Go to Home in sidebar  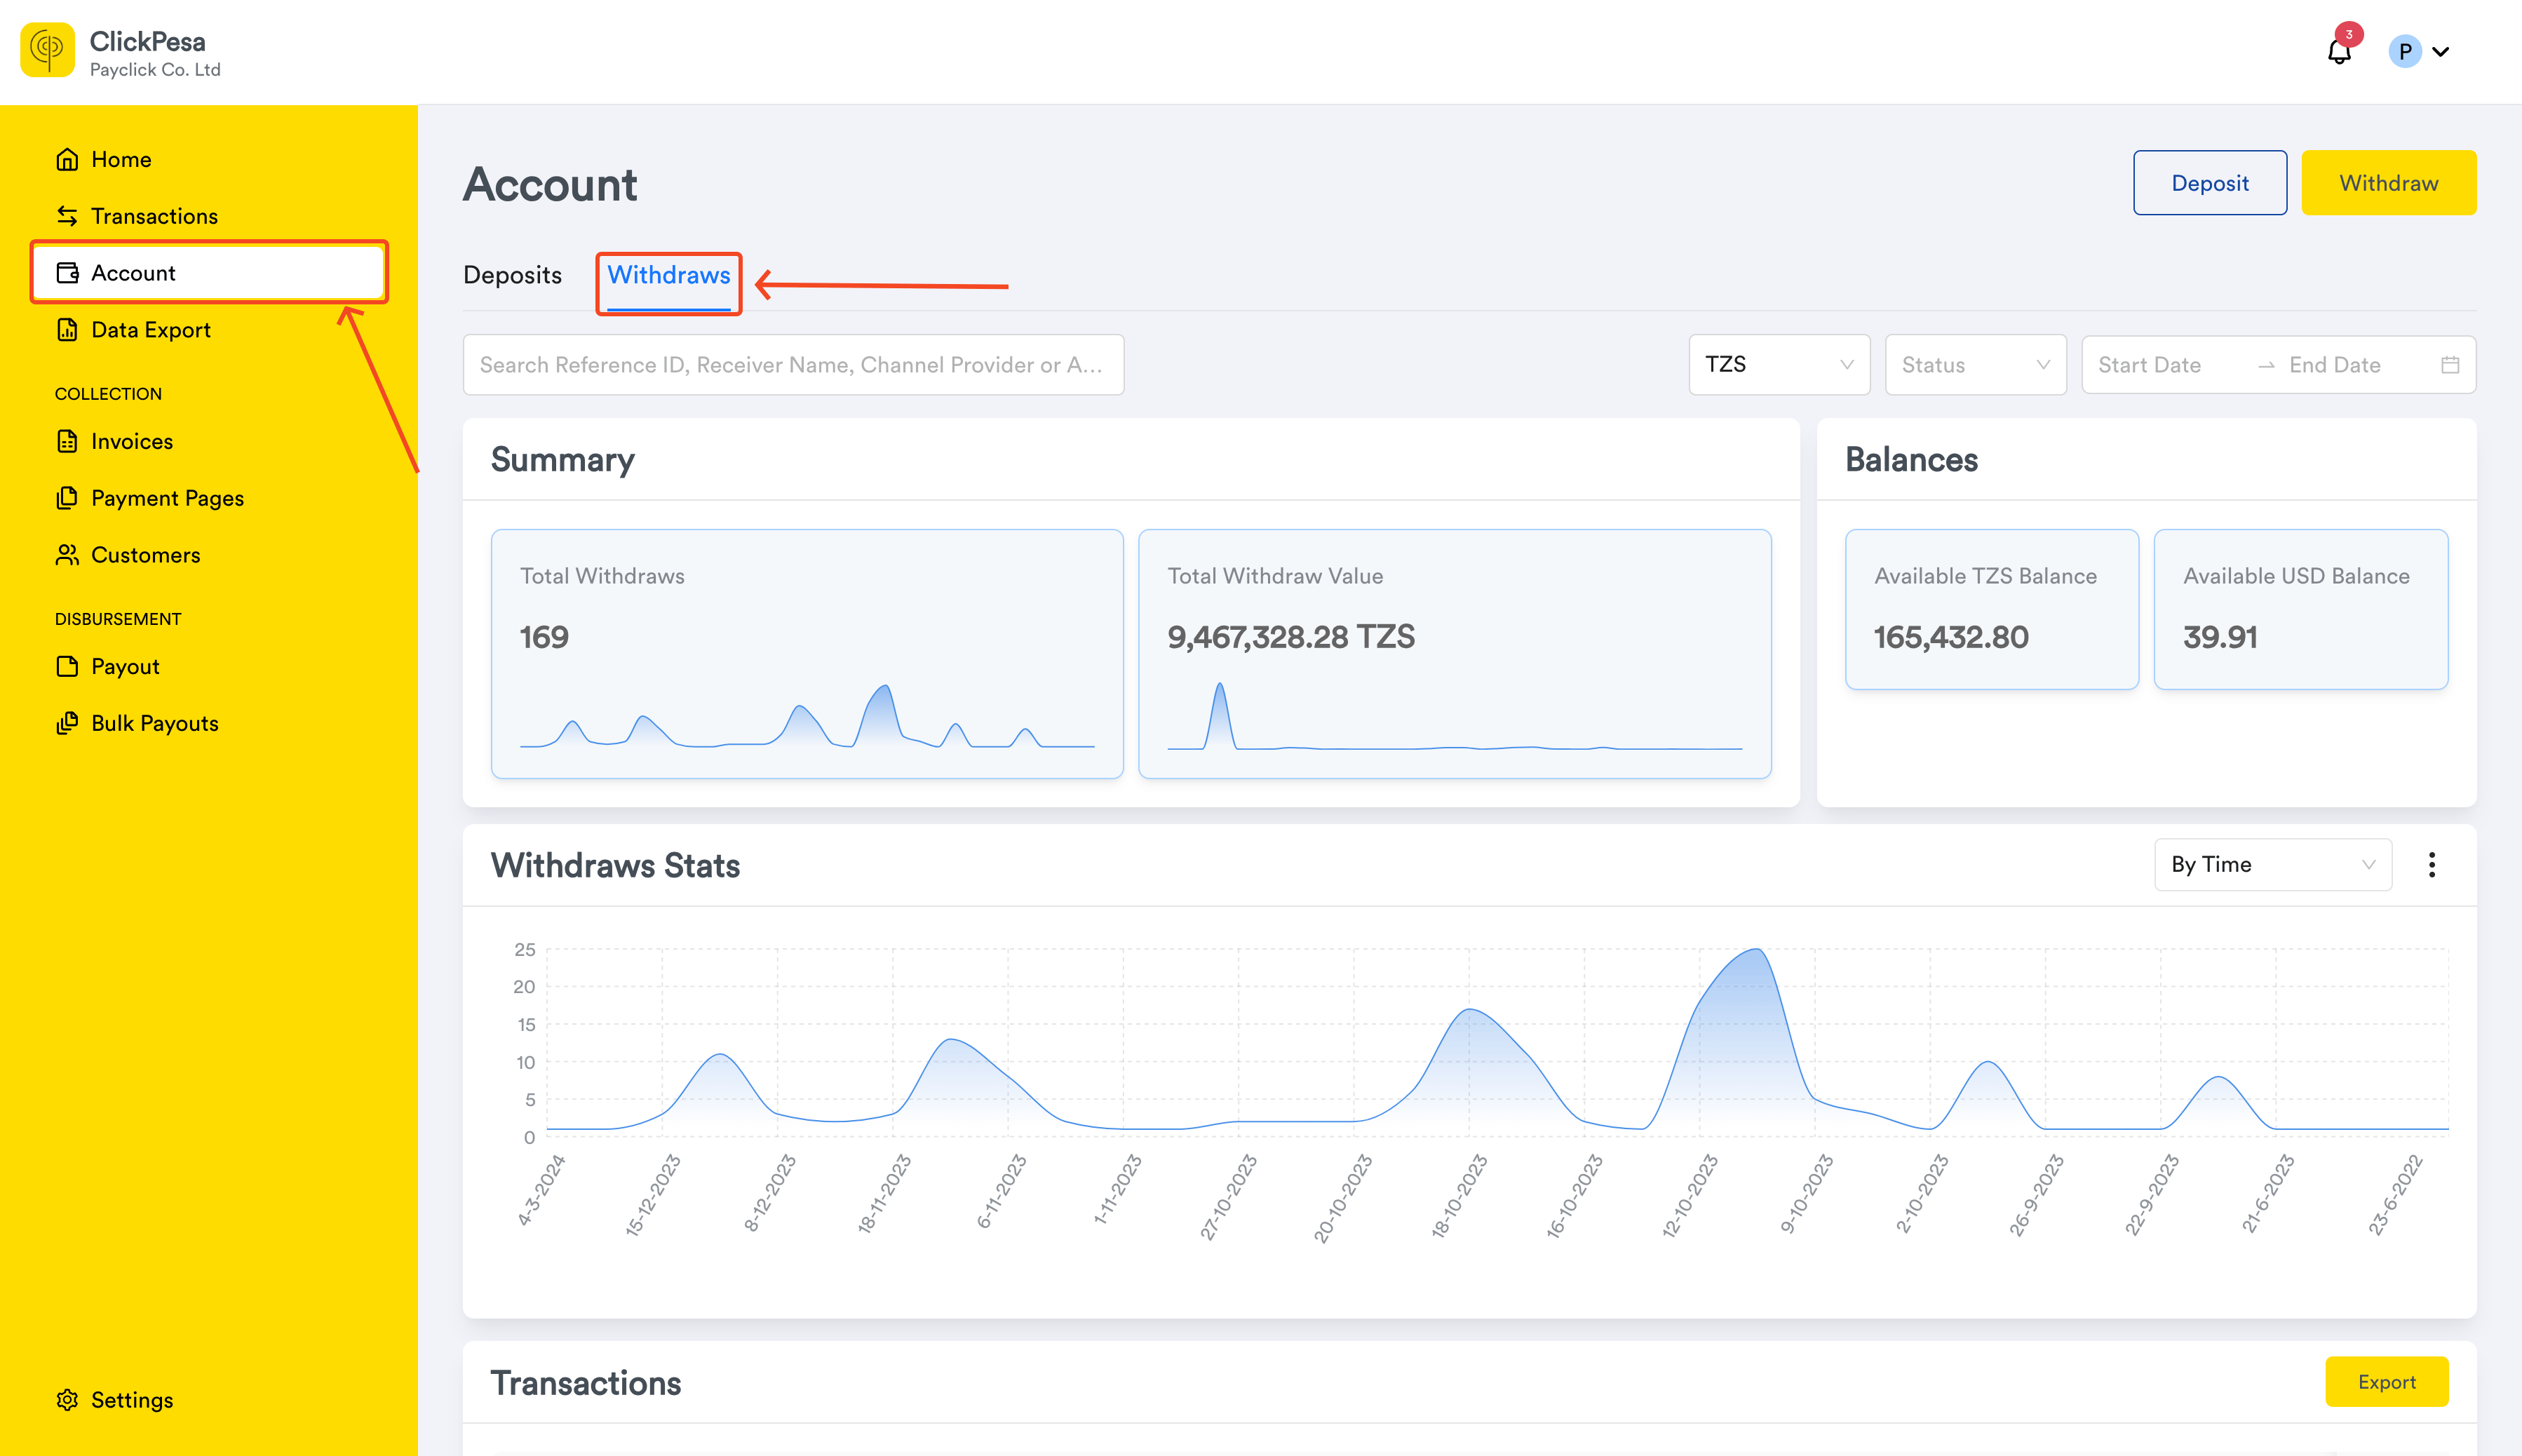[x=121, y=160]
